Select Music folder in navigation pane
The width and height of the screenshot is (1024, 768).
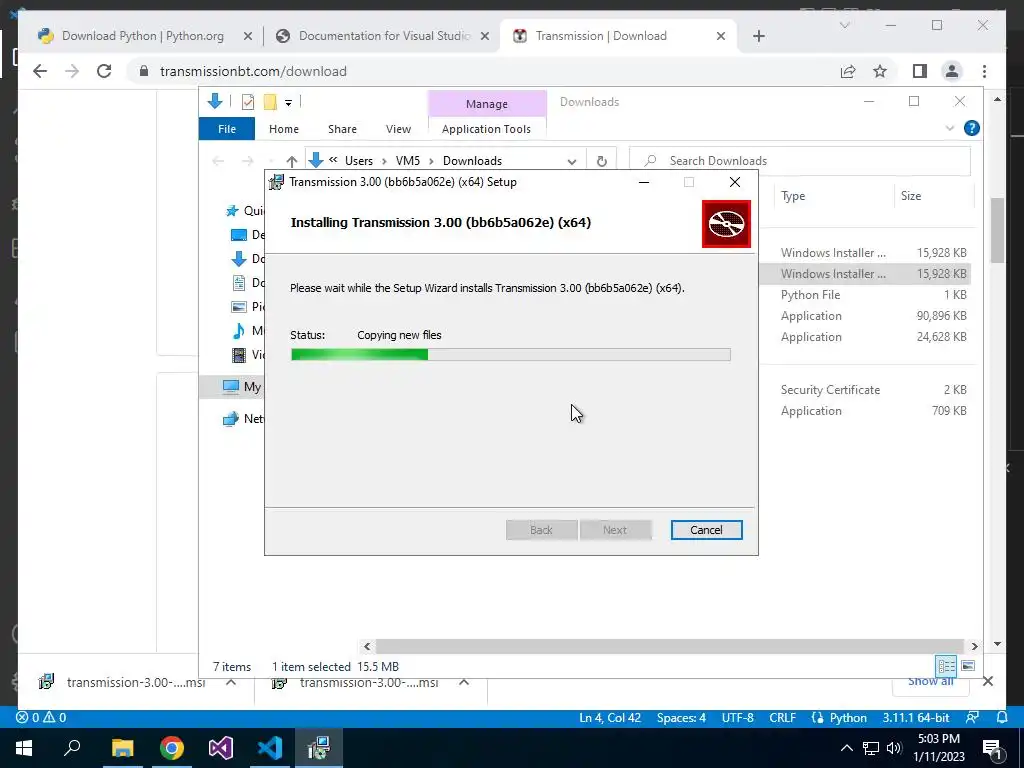[248, 331]
